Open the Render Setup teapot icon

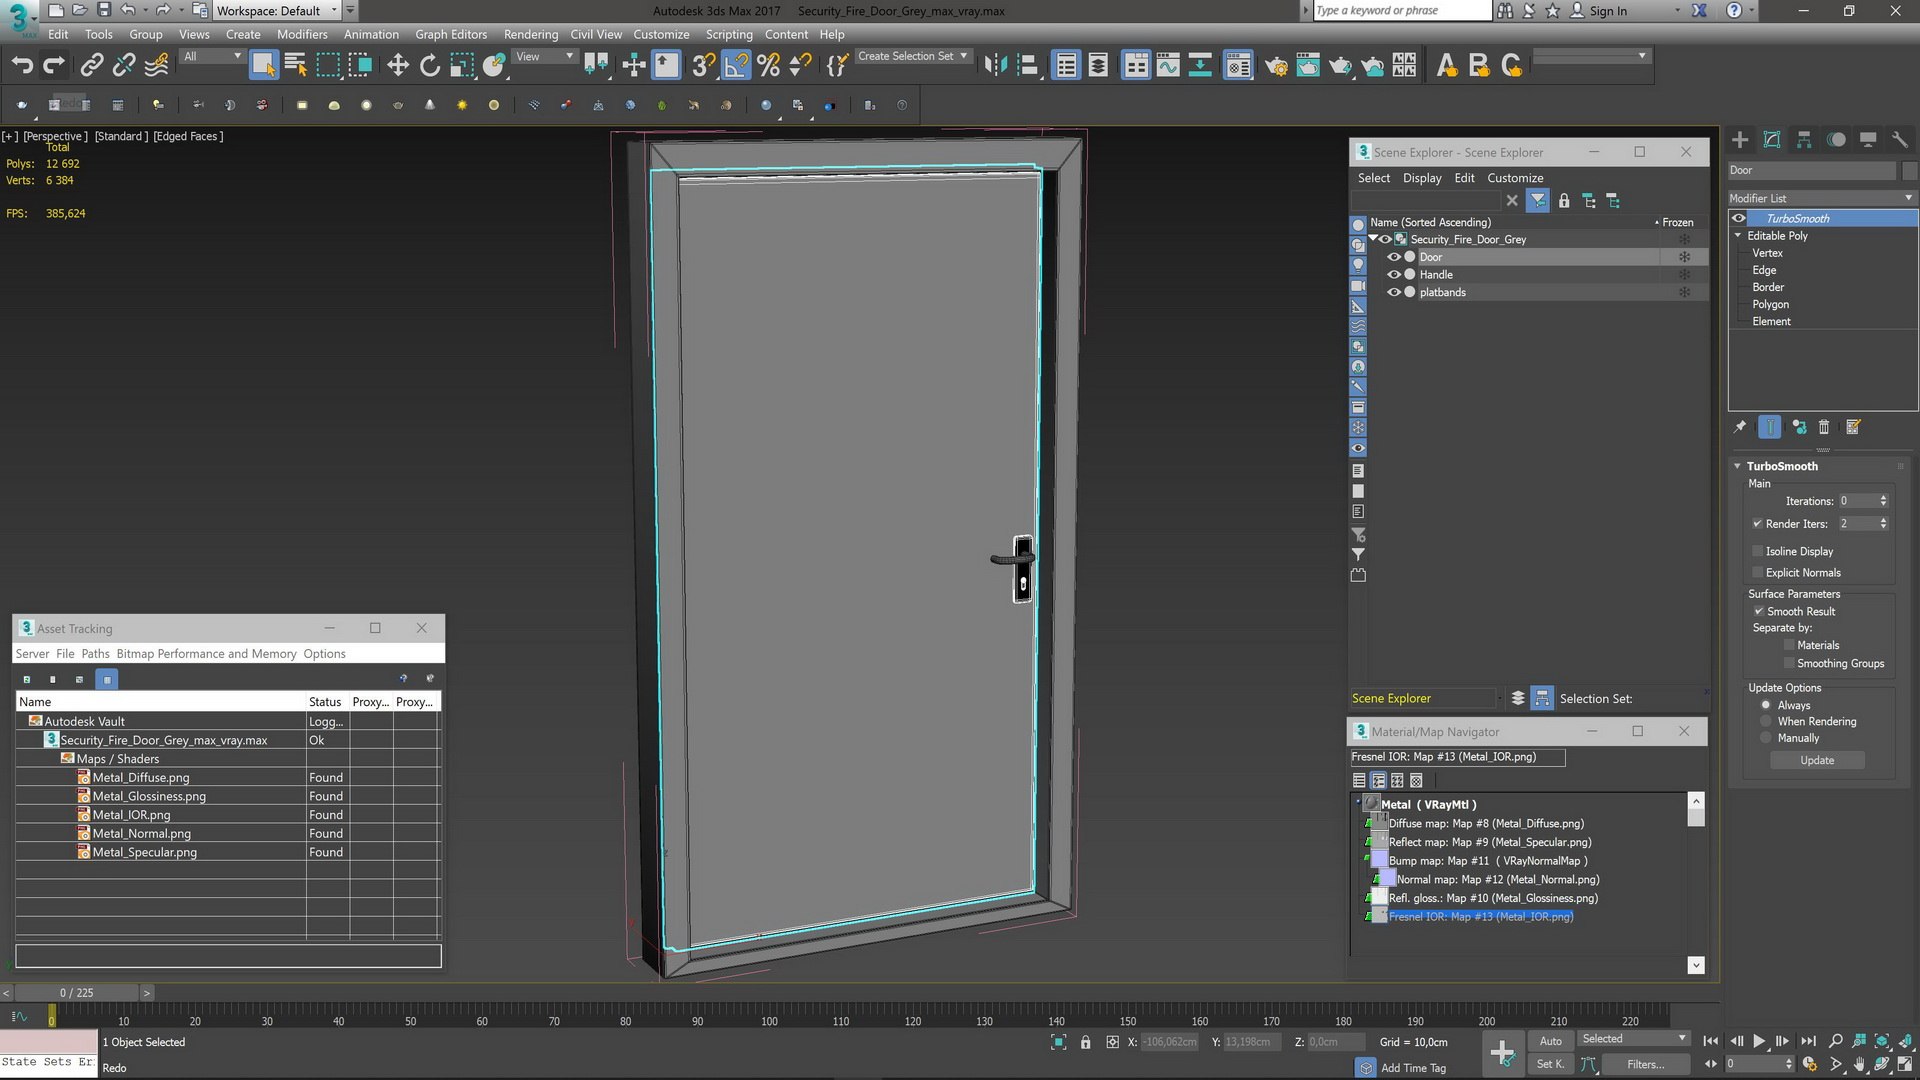(x=1276, y=66)
